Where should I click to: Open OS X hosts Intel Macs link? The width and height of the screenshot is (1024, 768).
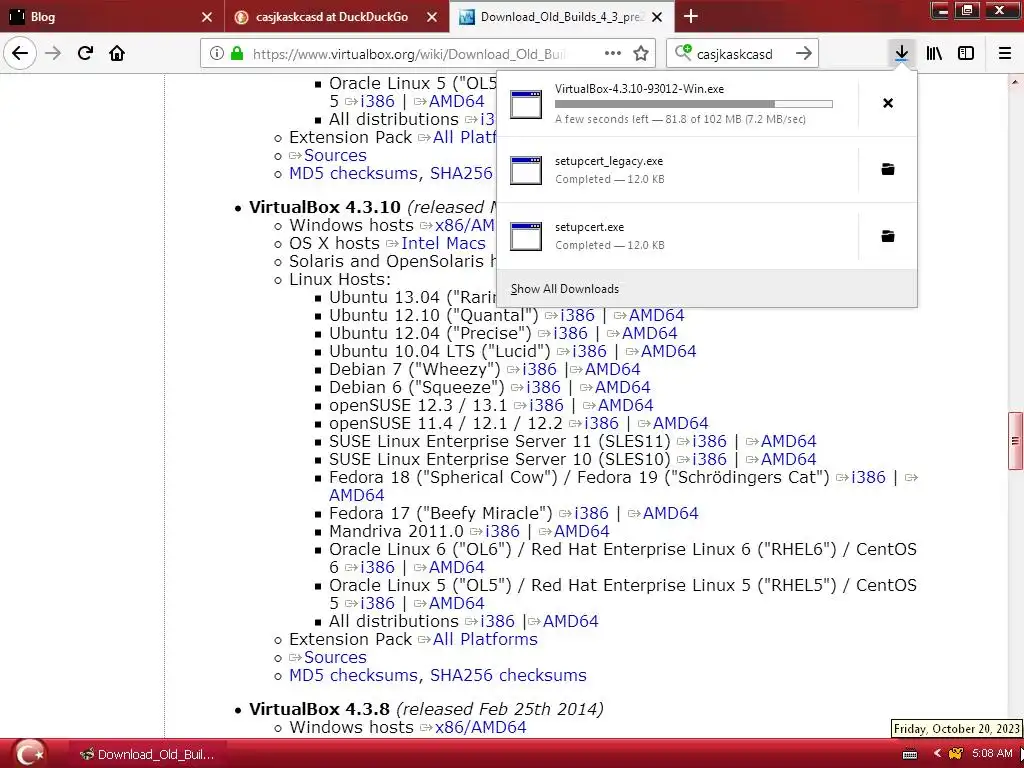(x=443, y=244)
